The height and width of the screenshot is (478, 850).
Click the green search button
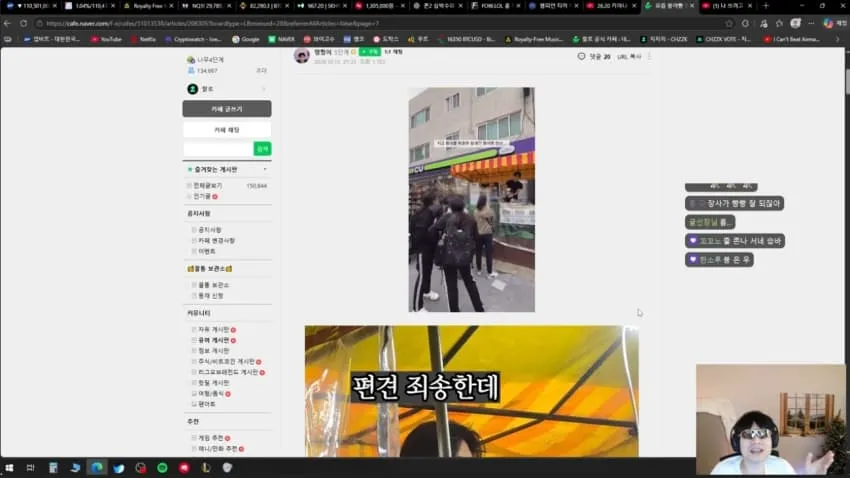click(x=262, y=148)
